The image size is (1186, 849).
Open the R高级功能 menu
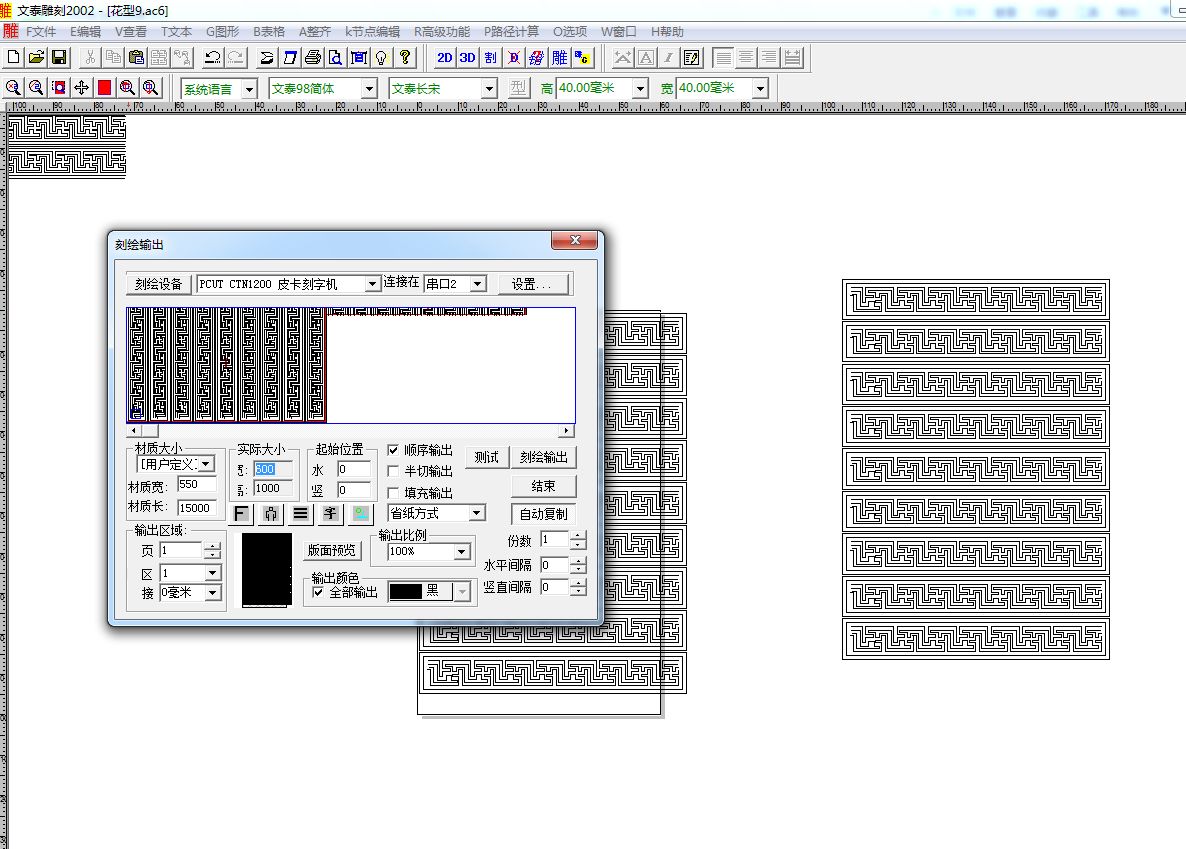click(441, 32)
